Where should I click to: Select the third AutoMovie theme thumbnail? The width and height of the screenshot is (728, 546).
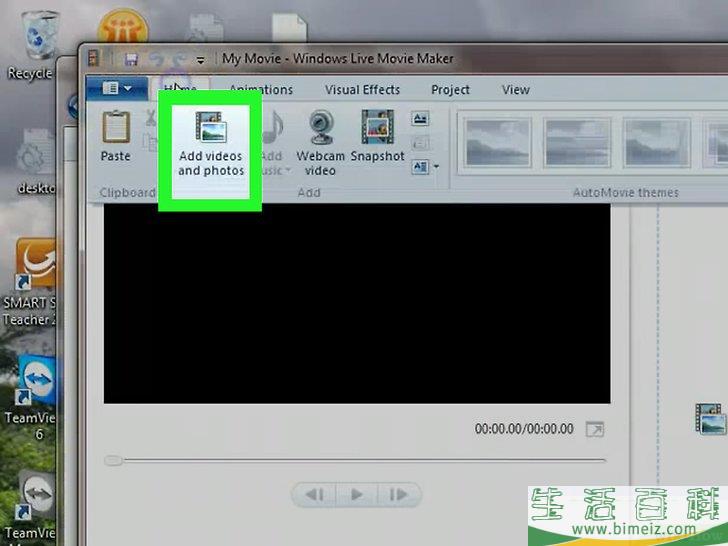(x=657, y=142)
